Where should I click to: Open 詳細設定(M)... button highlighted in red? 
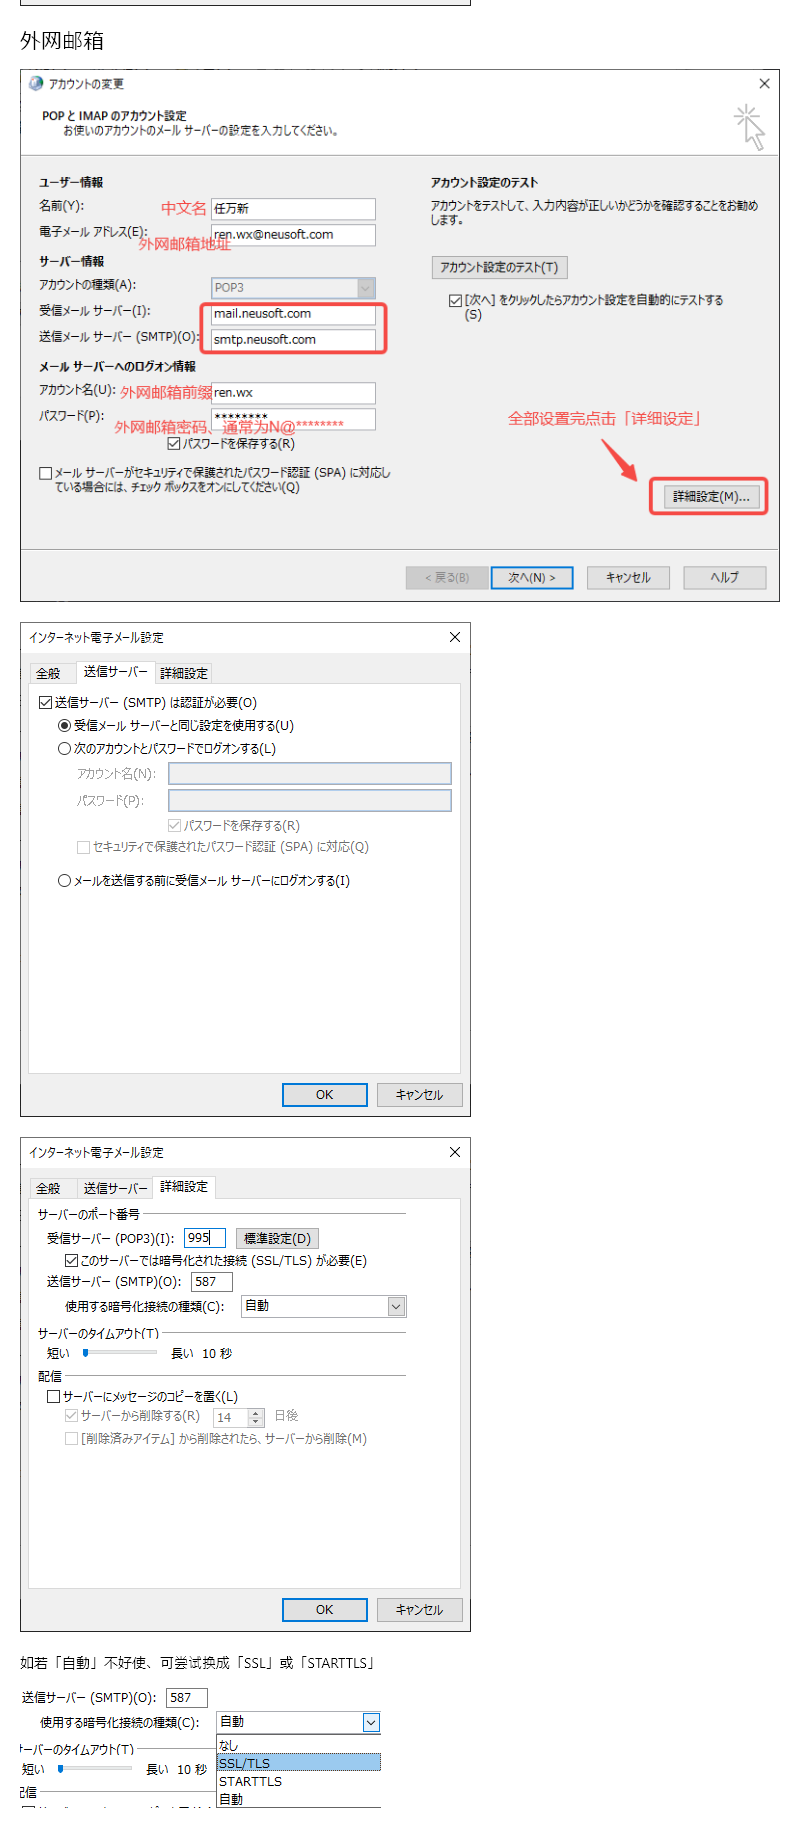coord(709,497)
